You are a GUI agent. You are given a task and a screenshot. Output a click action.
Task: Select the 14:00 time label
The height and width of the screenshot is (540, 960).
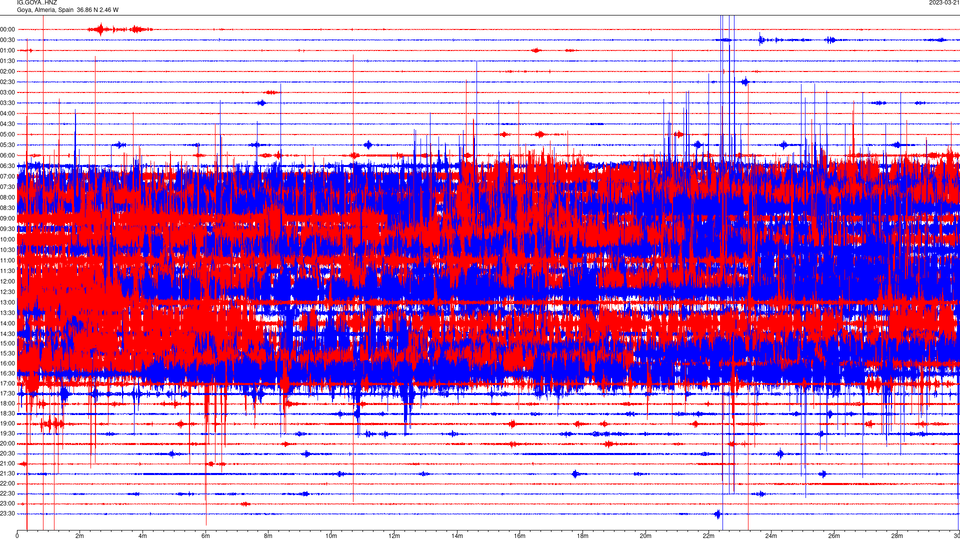click(8, 323)
